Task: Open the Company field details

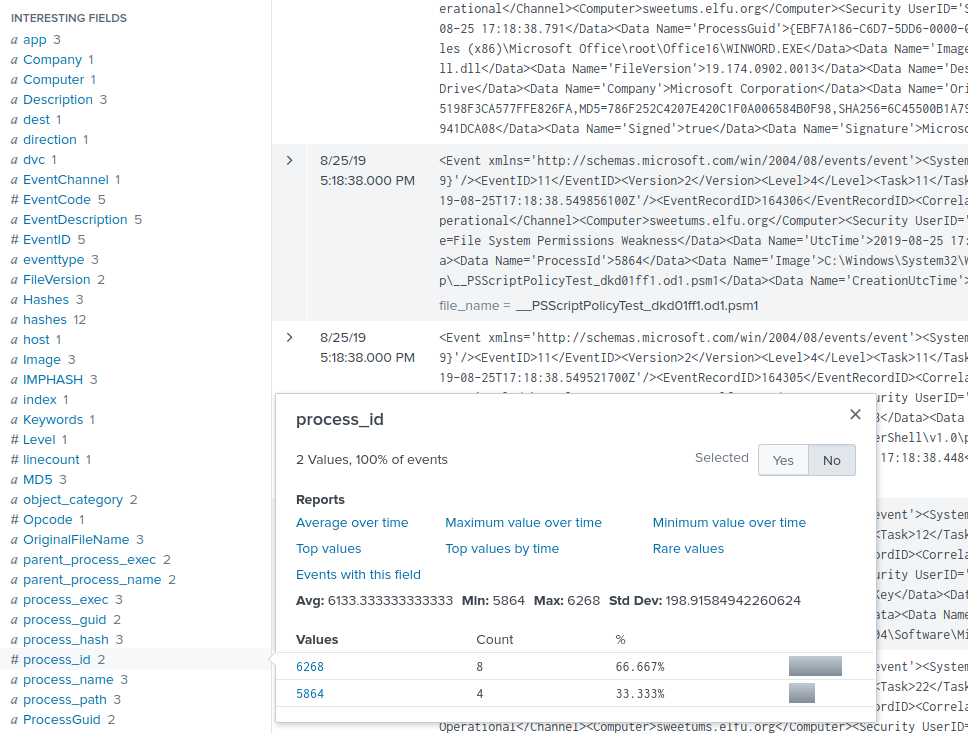Action: [x=52, y=59]
